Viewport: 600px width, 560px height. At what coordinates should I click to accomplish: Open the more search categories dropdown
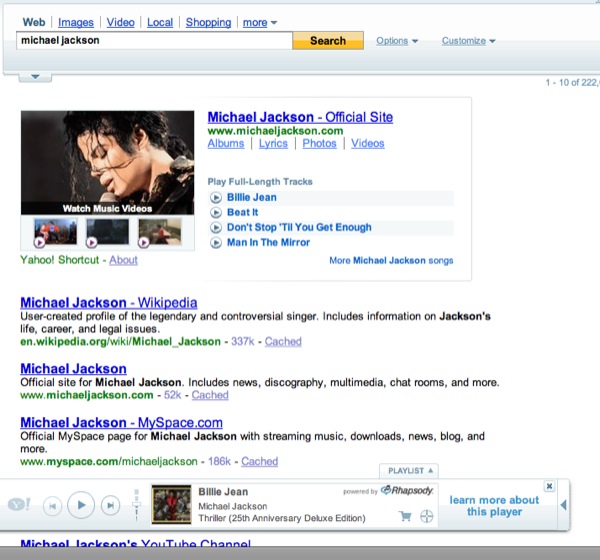(x=260, y=23)
